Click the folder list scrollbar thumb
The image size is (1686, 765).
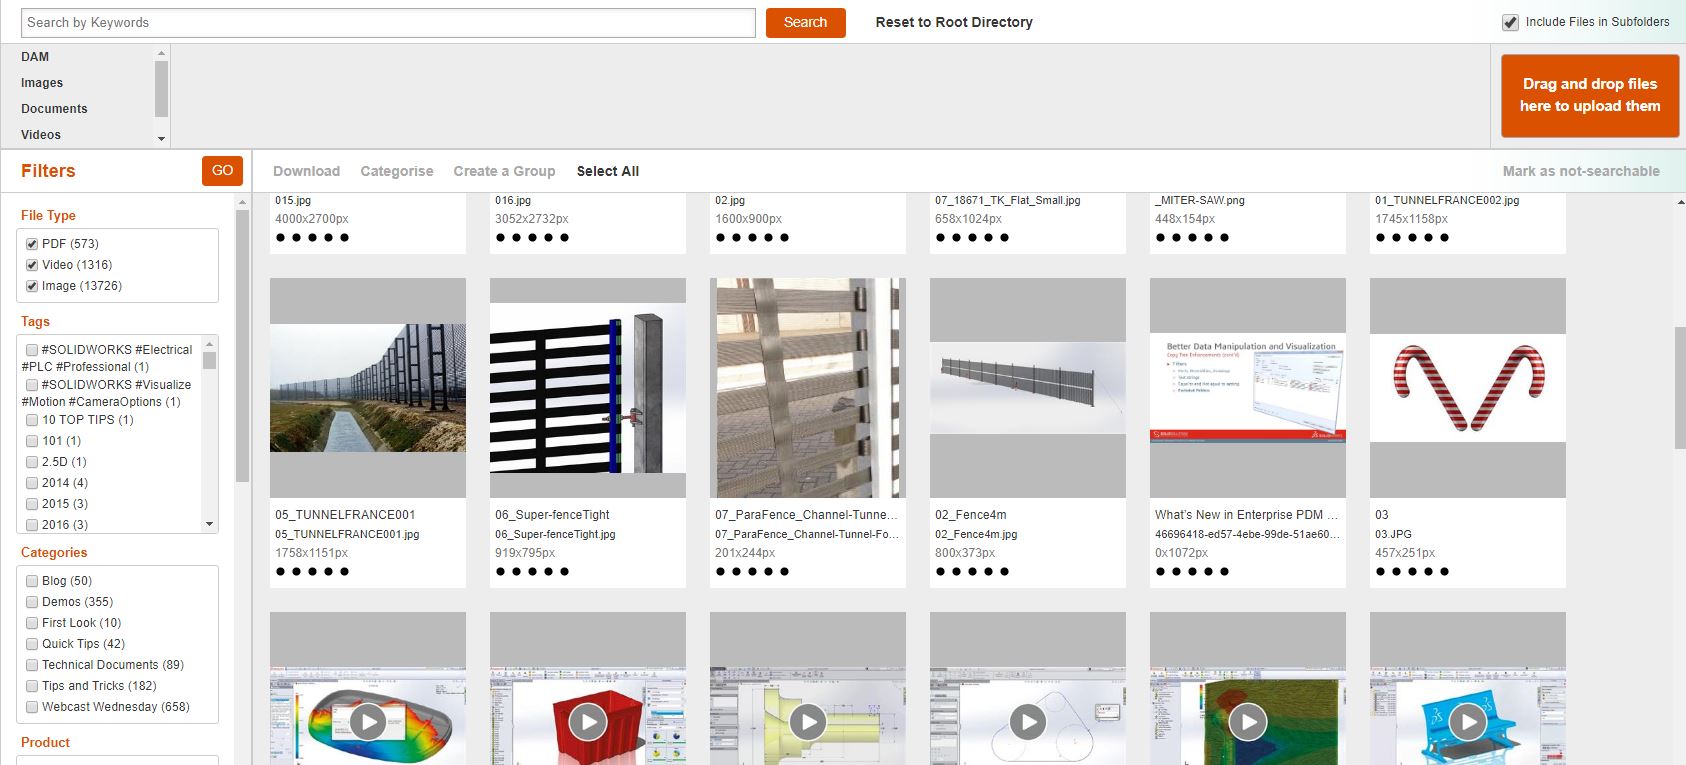[161, 88]
